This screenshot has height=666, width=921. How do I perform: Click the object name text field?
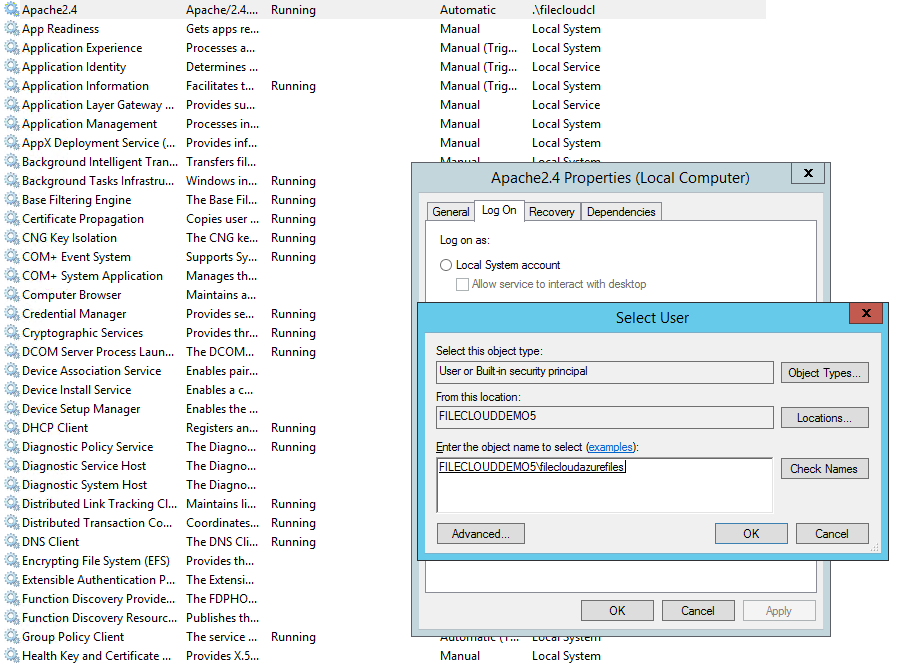click(604, 485)
